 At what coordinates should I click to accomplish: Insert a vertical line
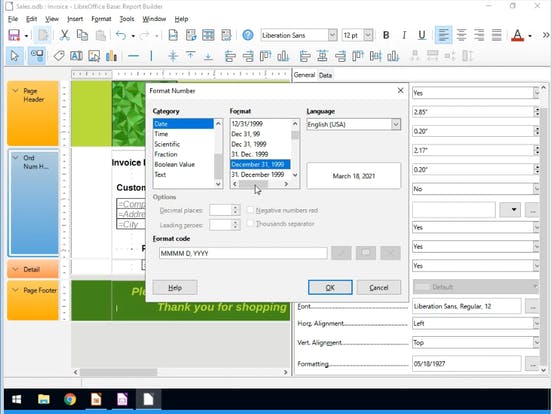[x=151, y=56]
